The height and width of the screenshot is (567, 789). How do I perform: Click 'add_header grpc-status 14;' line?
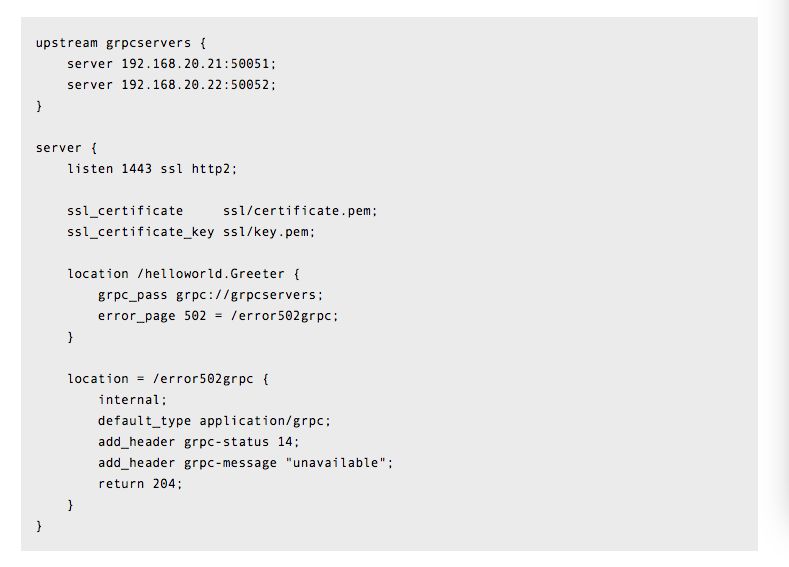coord(199,442)
